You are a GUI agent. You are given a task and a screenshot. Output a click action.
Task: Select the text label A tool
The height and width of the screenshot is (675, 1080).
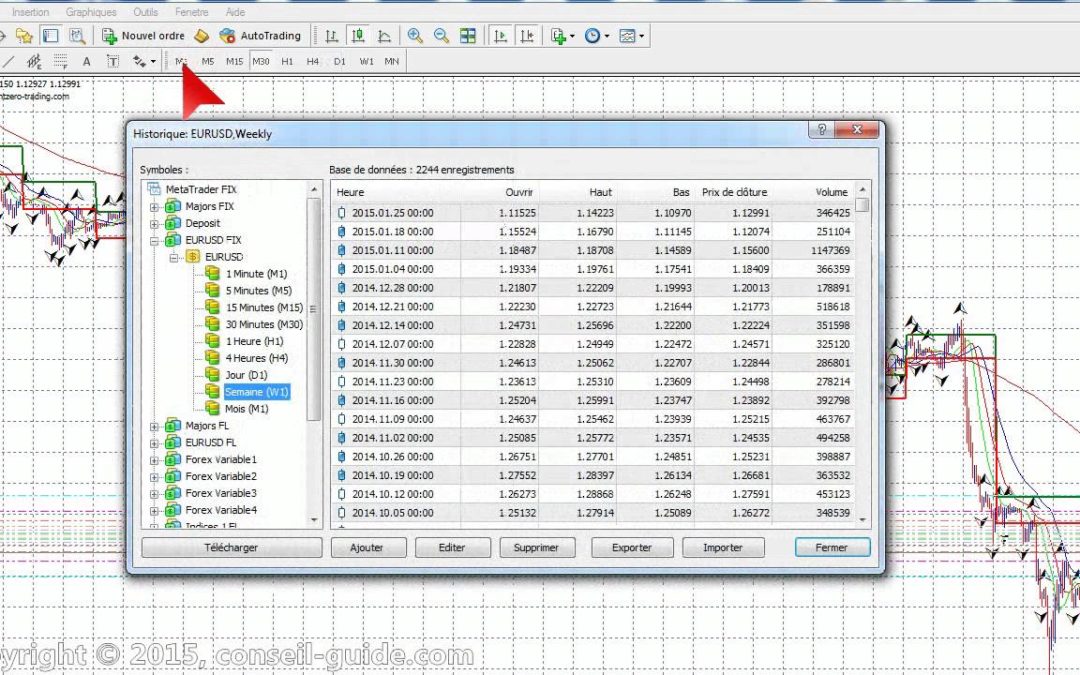pyautogui.click(x=87, y=62)
